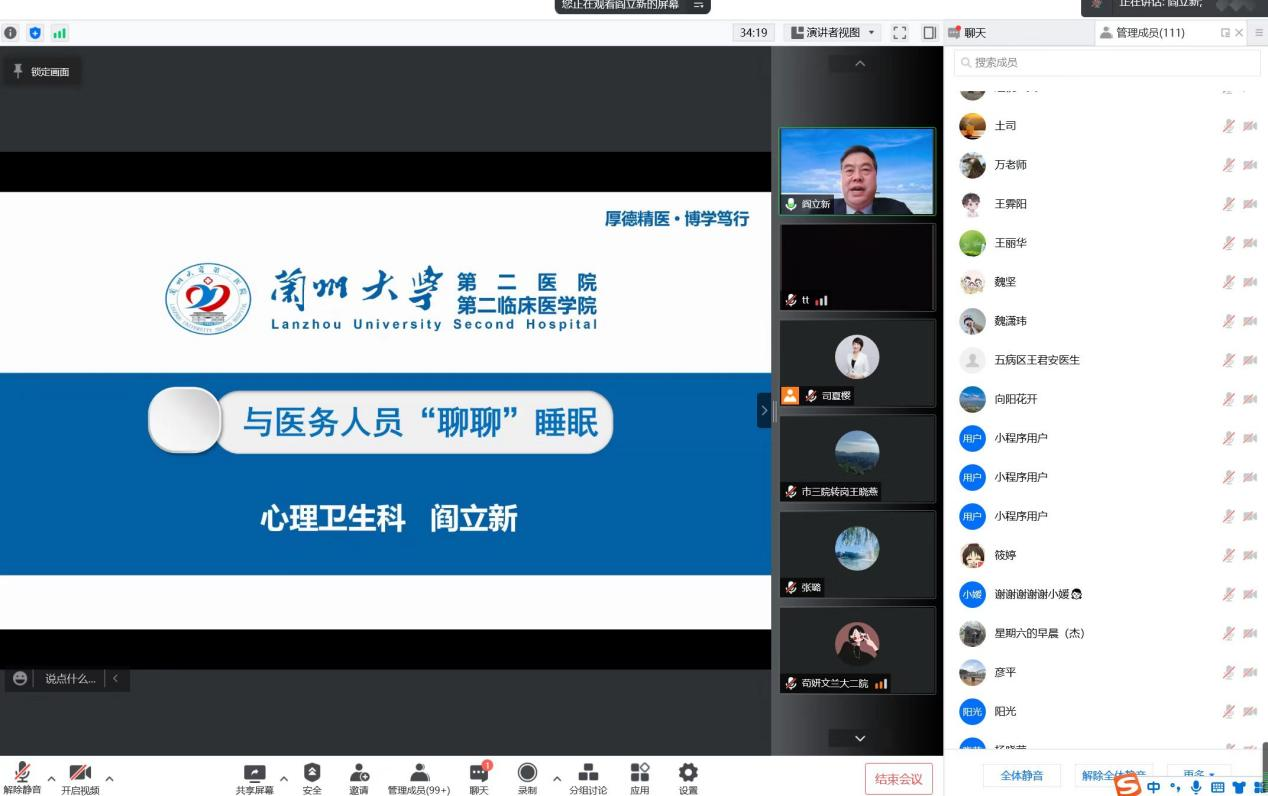Screen dimensions: 1268x796
Task: Toggle the side panel layout icon
Action: 929,33
